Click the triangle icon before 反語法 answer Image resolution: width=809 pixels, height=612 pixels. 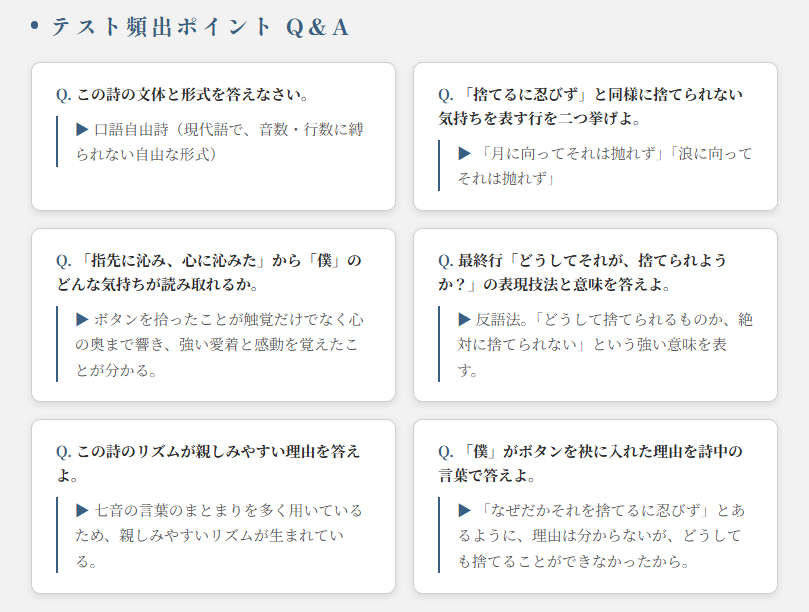tap(464, 319)
